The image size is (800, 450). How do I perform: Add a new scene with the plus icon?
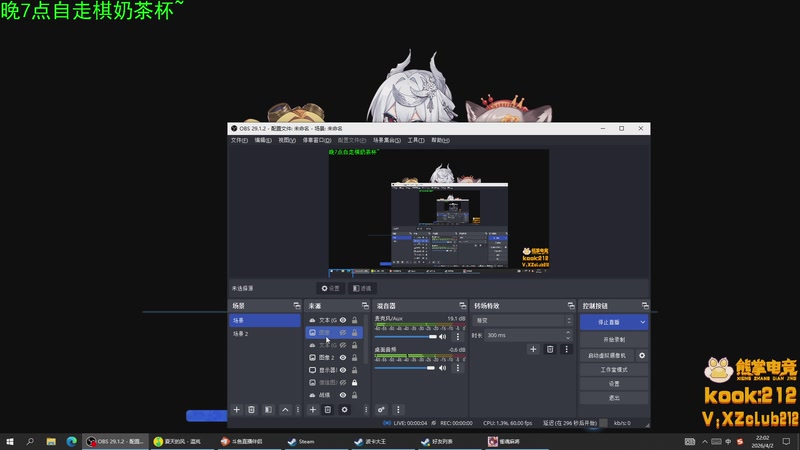click(236, 410)
